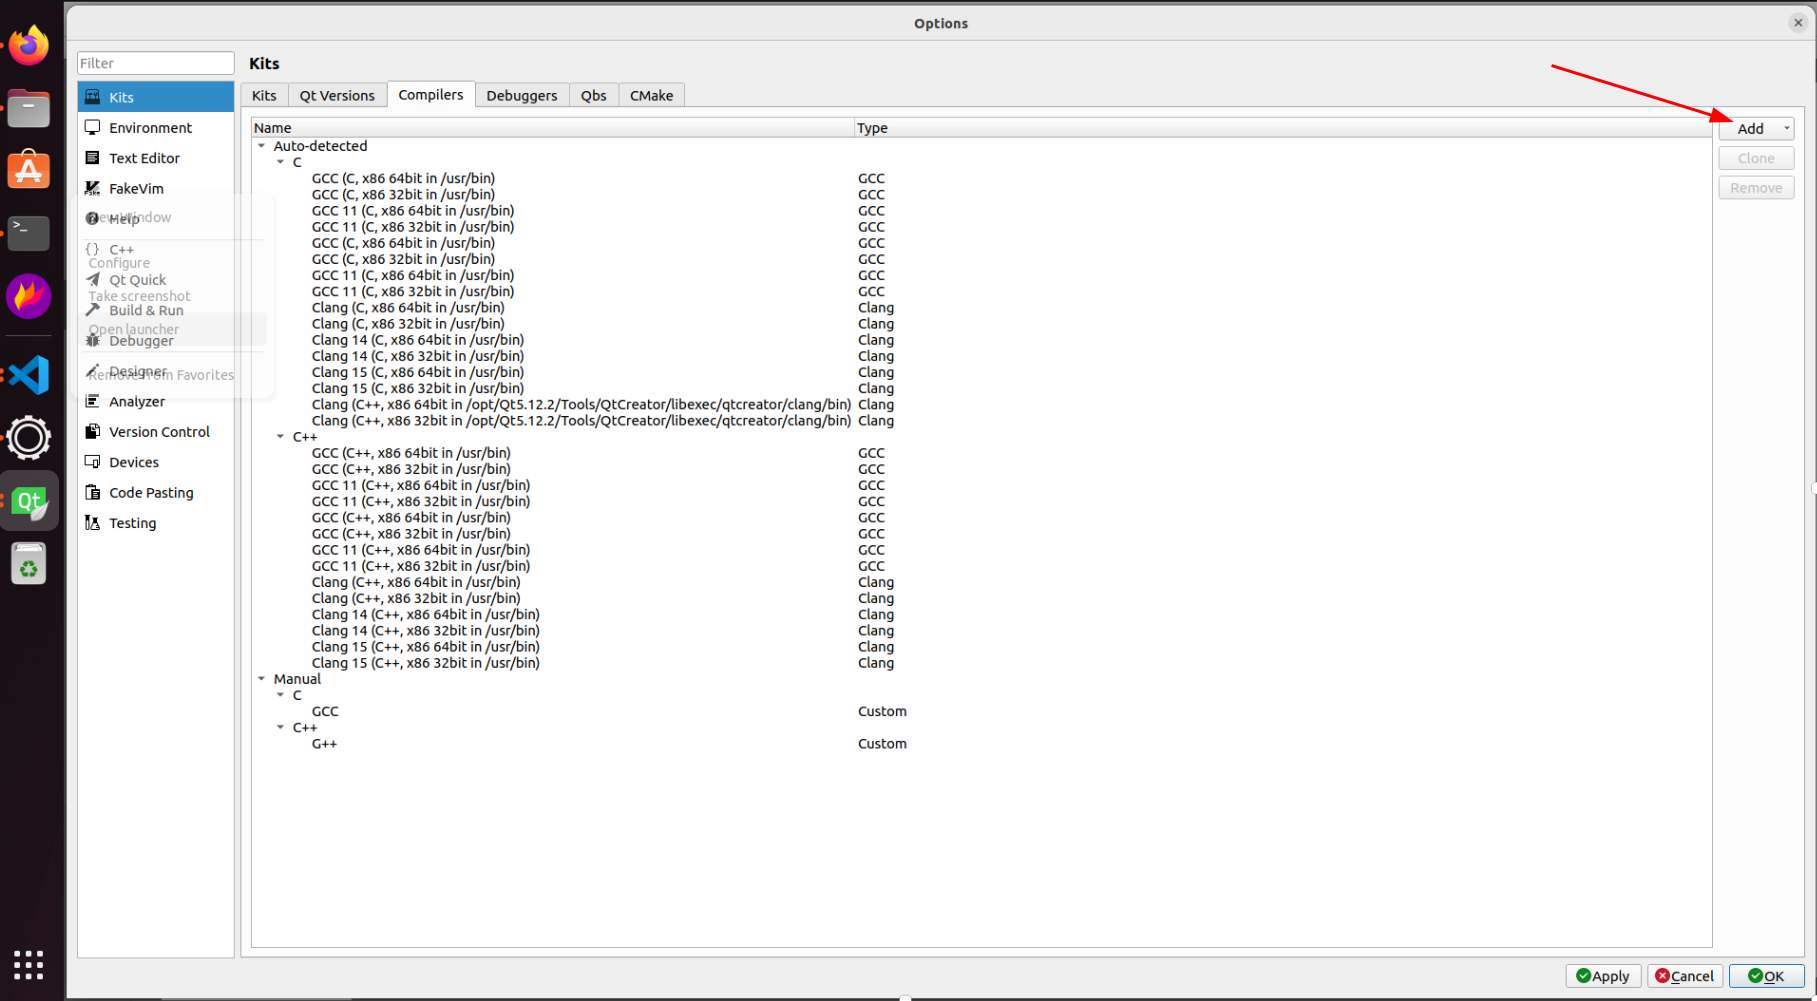Open the Analyzer settings page
Image resolution: width=1817 pixels, height=1001 pixels.
coord(135,401)
